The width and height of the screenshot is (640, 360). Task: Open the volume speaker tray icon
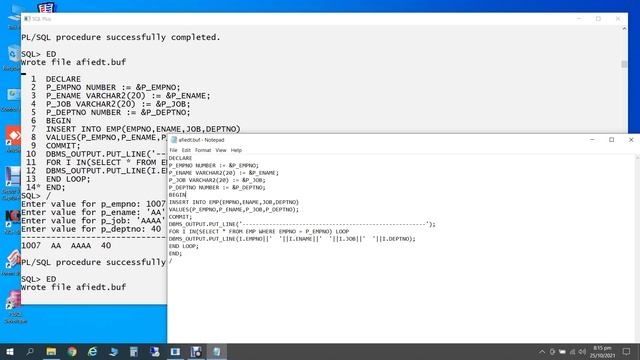click(582, 351)
